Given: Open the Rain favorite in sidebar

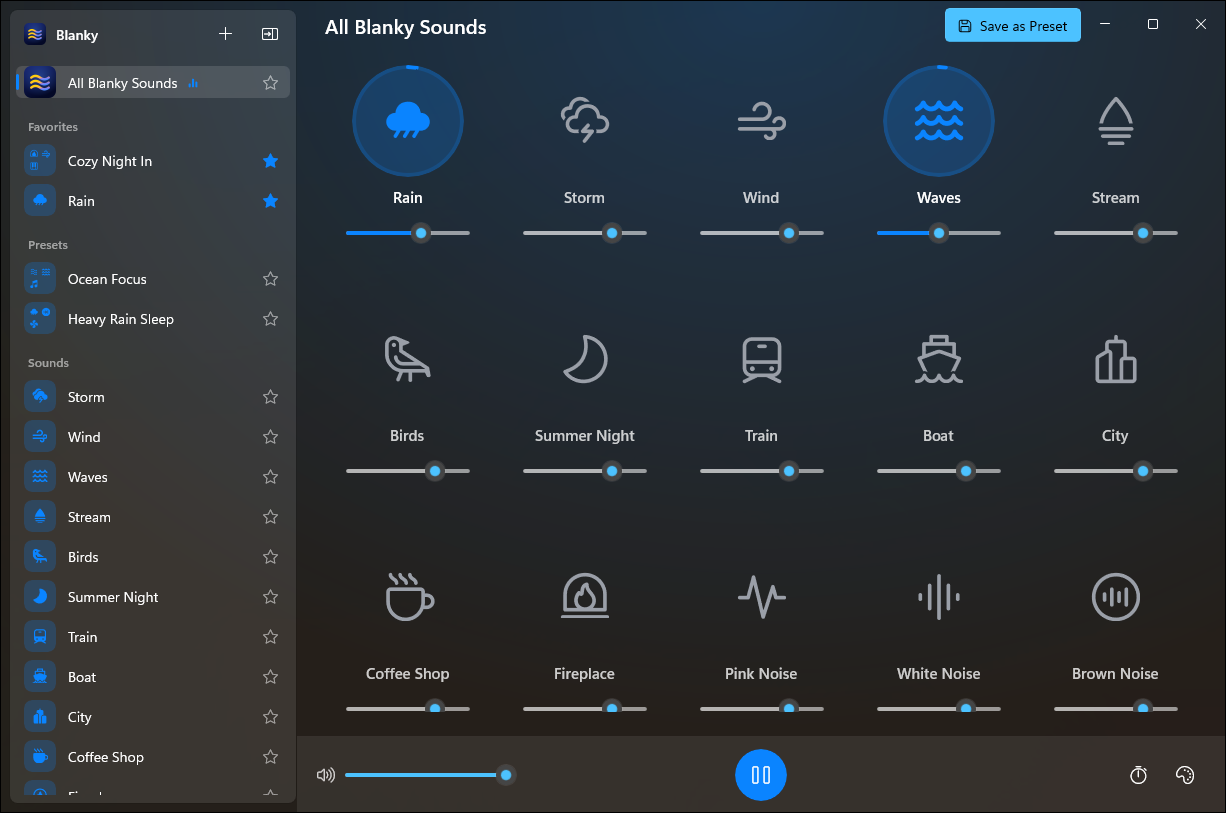Looking at the screenshot, I should click(153, 201).
